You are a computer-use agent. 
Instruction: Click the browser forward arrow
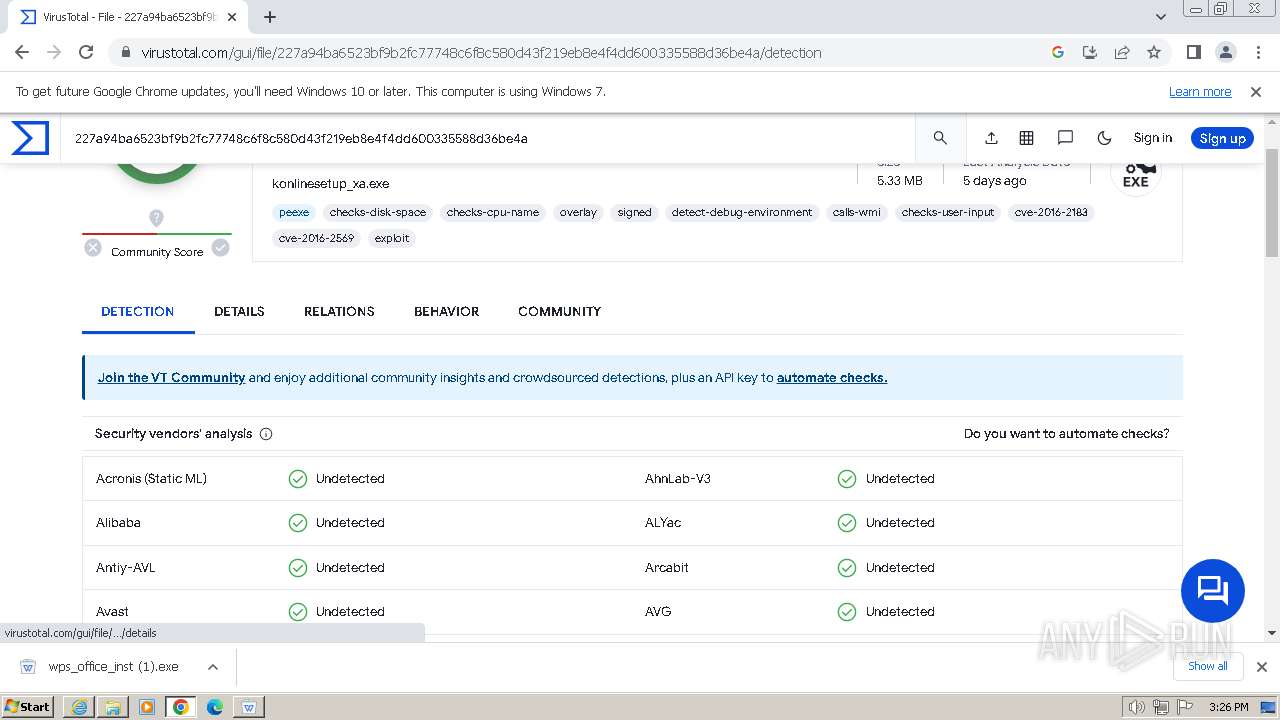(x=54, y=52)
